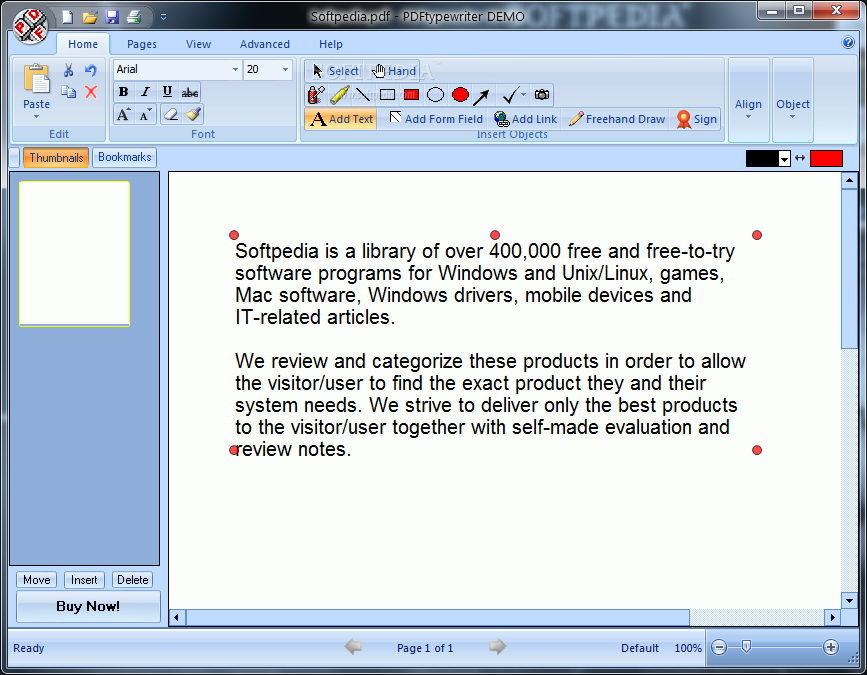
Task: Customize the quick access toolbar dropdown
Action: tap(163, 17)
